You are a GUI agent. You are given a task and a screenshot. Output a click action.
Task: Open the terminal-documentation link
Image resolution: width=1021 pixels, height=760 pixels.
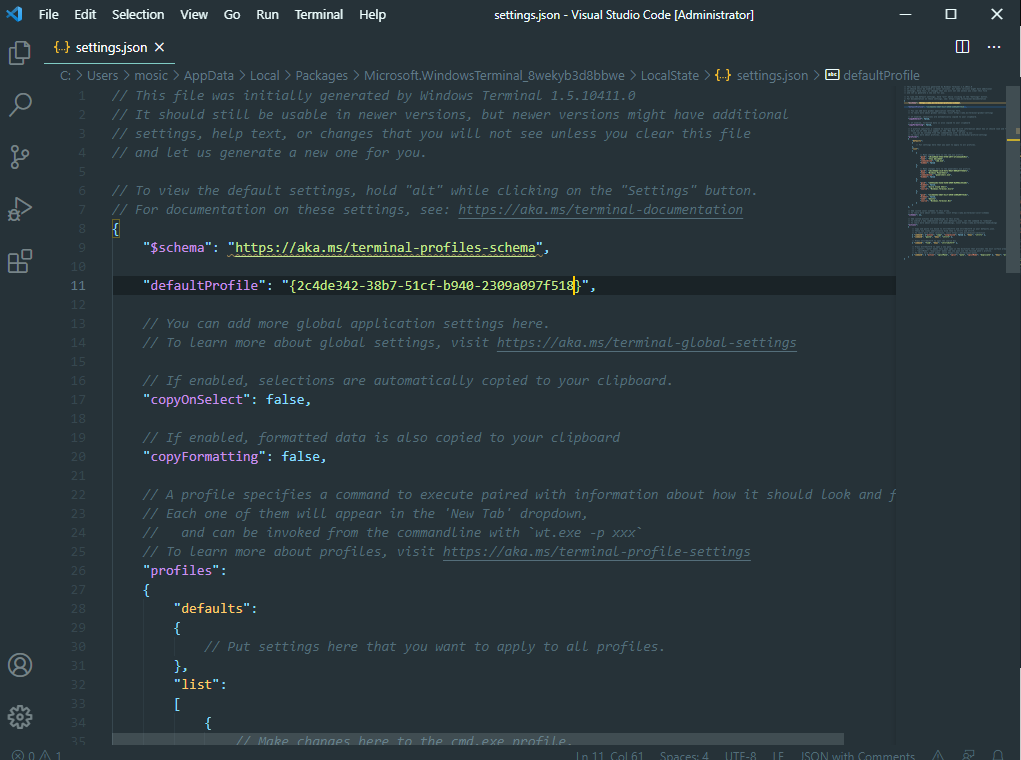600,210
